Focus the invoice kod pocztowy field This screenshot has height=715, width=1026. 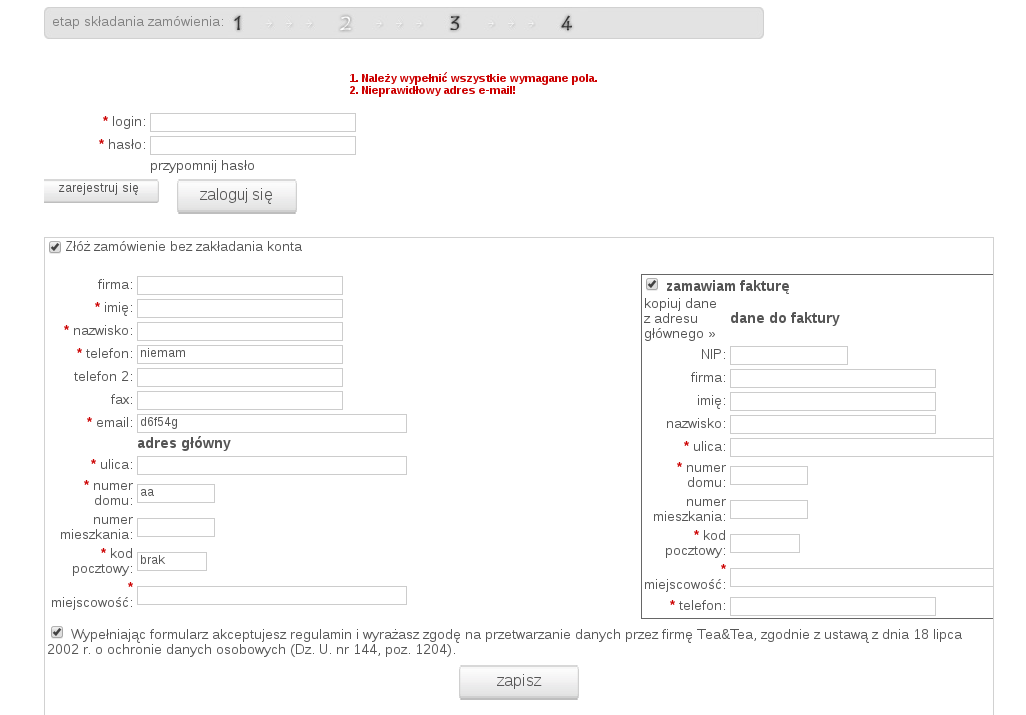pos(765,544)
